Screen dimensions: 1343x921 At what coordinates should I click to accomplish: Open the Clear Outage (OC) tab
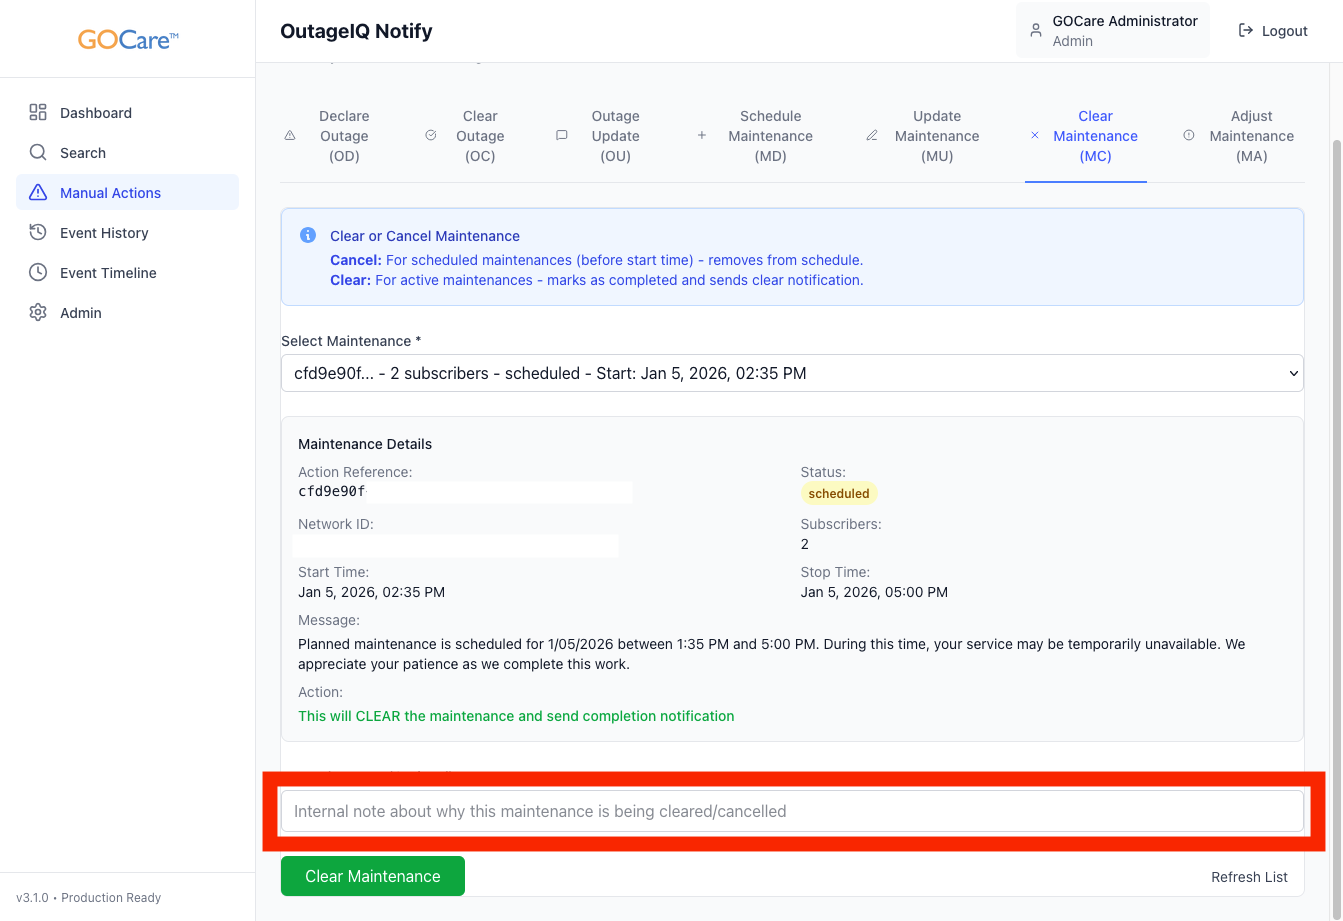pos(469,136)
